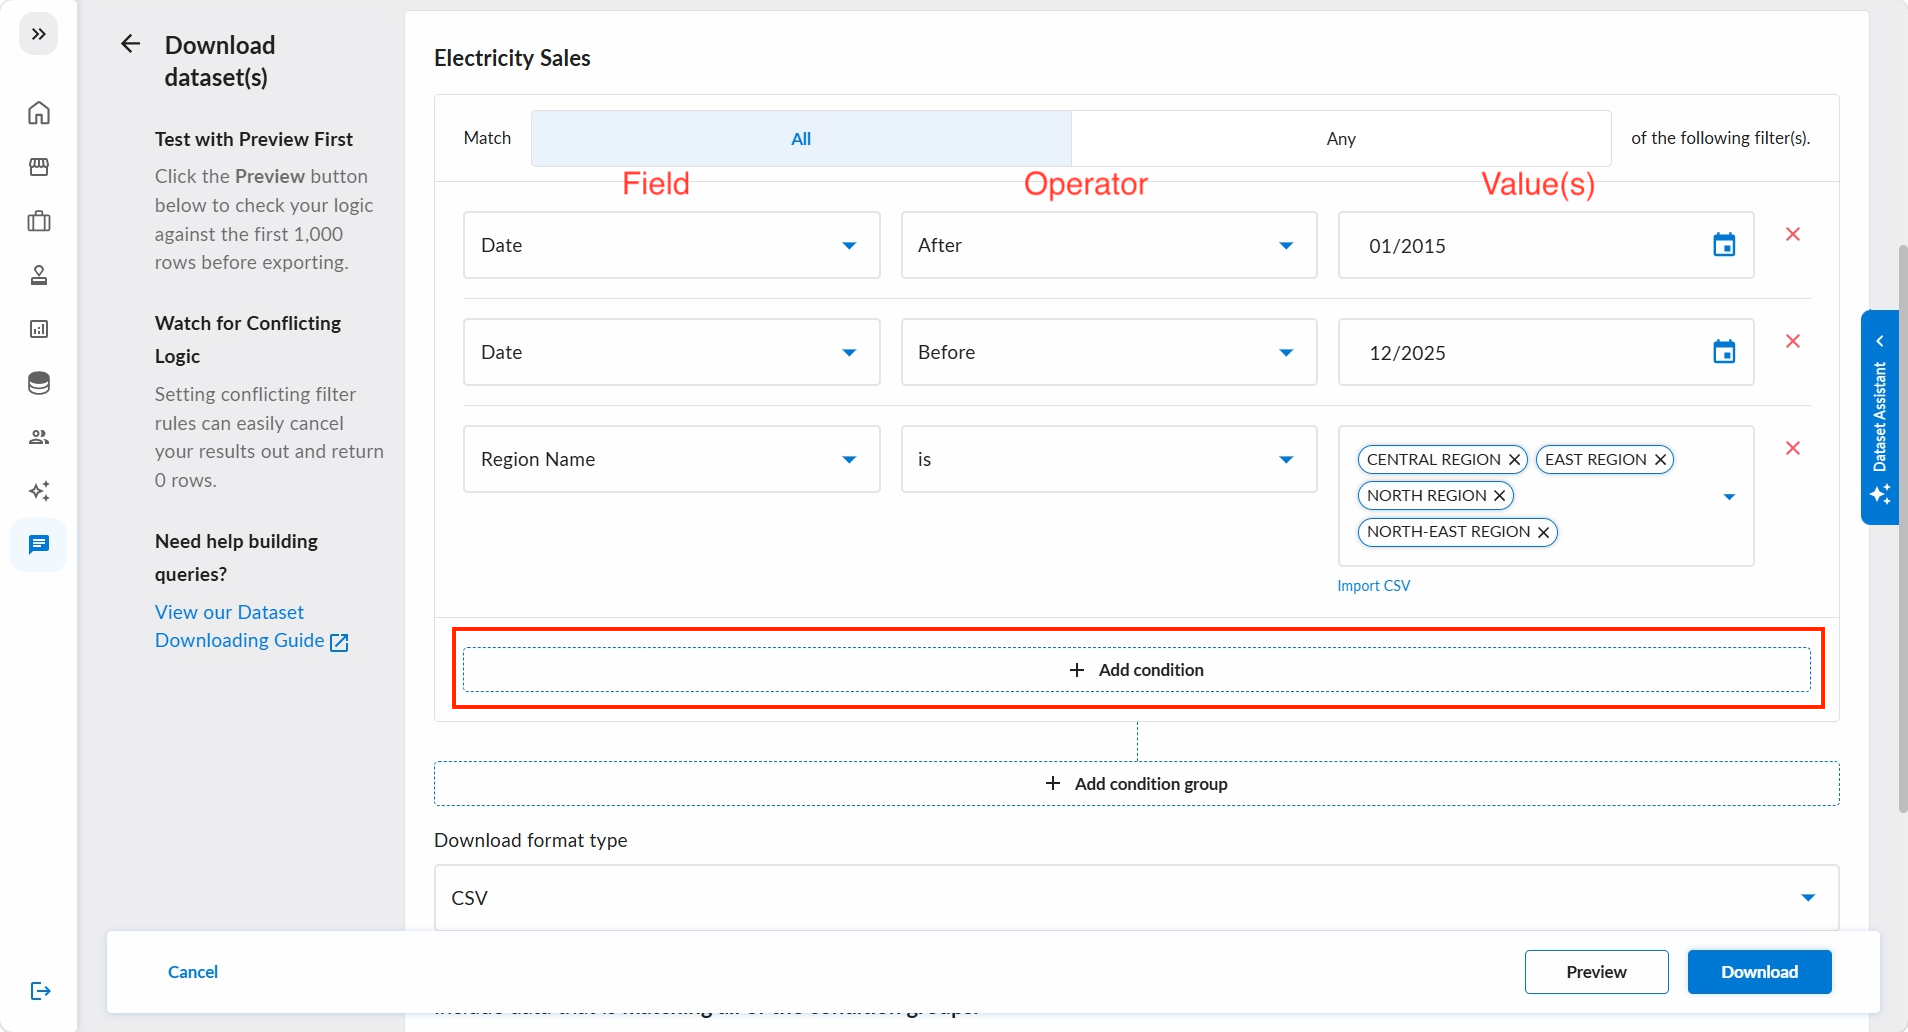
Task: Click Cancel link
Action: [x=193, y=972]
